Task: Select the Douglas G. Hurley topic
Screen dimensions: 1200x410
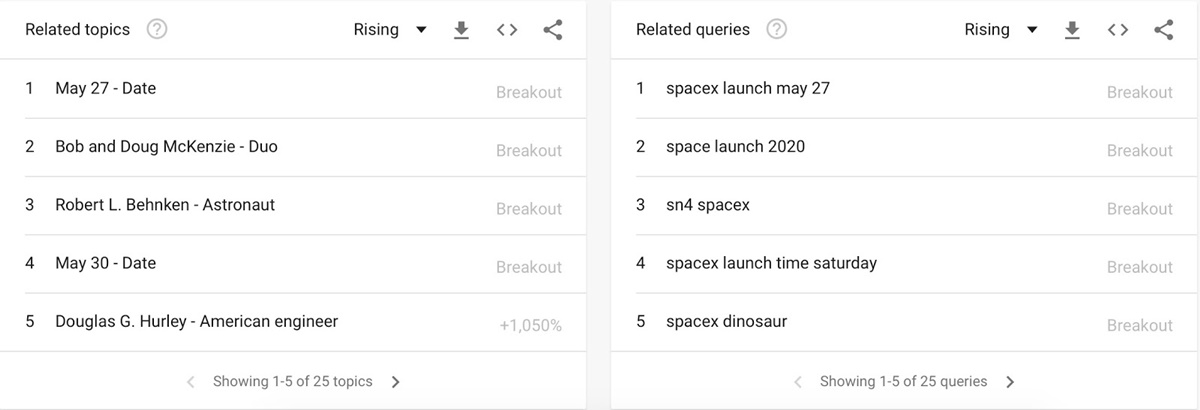Action: [196, 322]
